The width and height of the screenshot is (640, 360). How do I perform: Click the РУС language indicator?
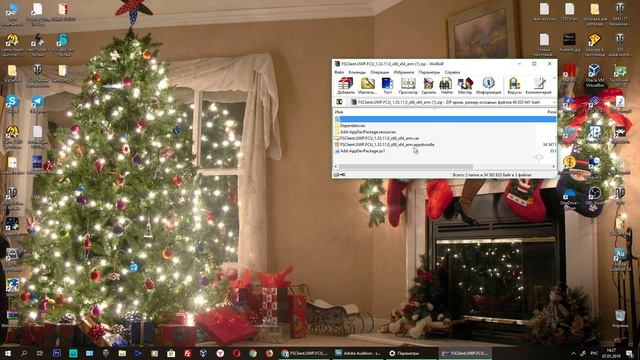tap(594, 353)
